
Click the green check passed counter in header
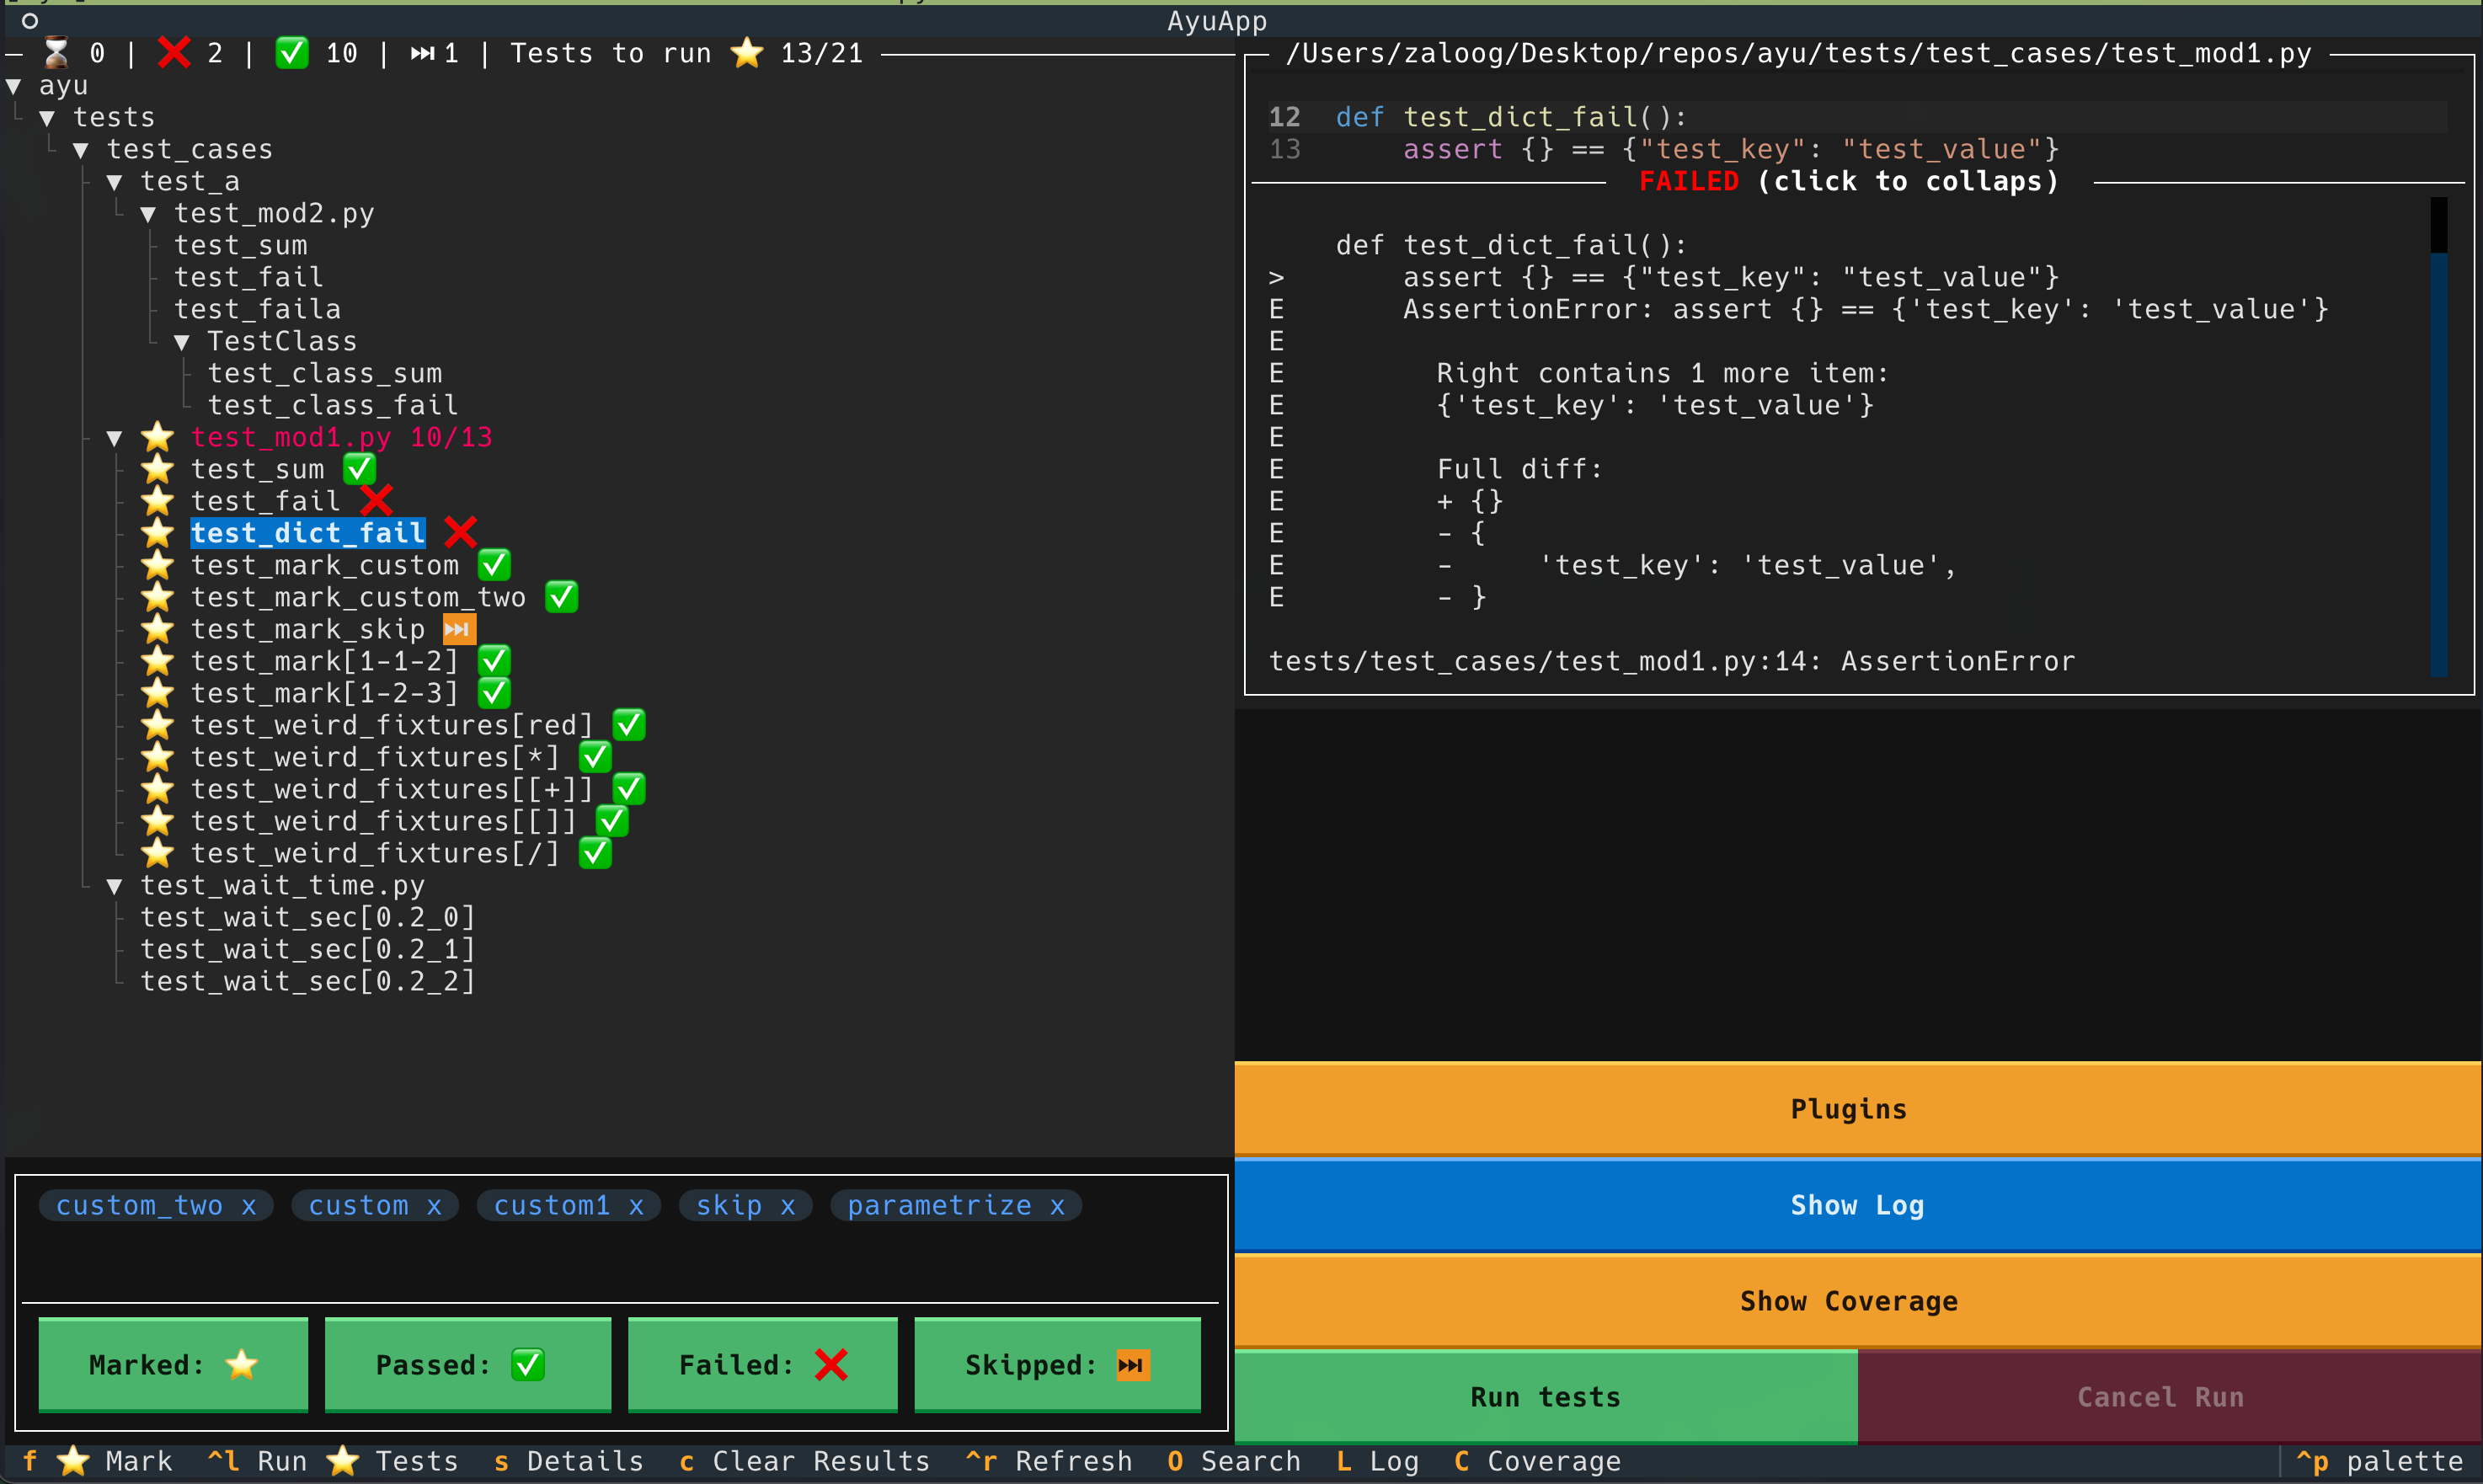pyautogui.click(x=292, y=52)
